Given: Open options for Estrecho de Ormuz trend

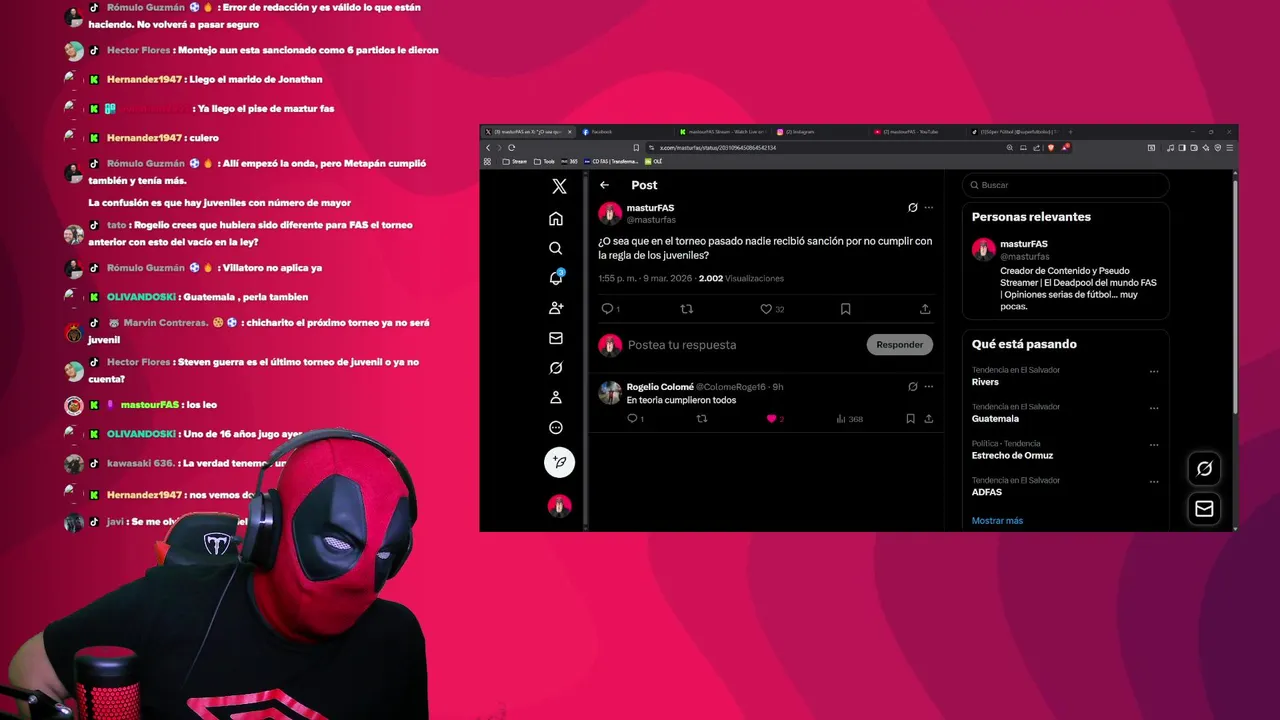Looking at the screenshot, I should click(x=1154, y=445).
